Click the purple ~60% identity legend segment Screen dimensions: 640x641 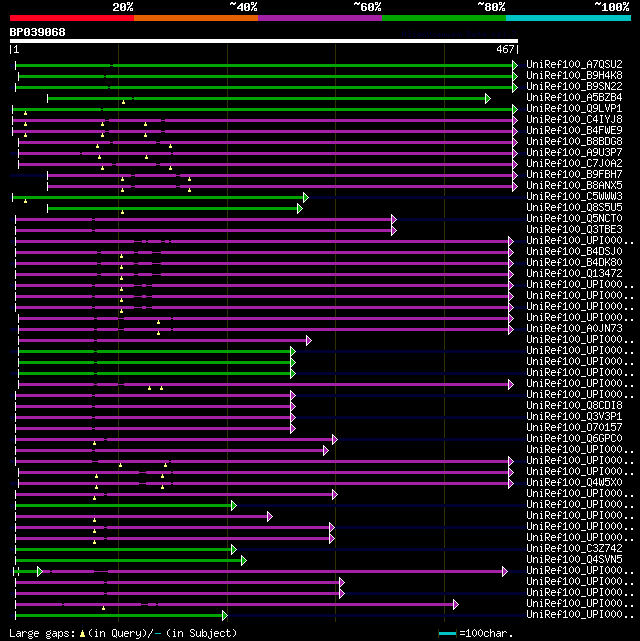(320, 18)
